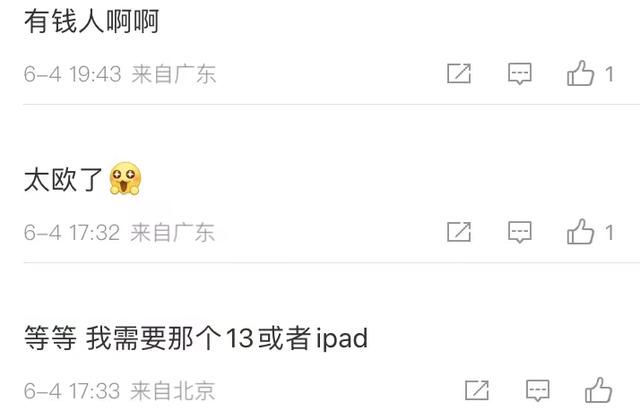
Task: Tap "来自广东" on the 17:32 comment
Action: pyautogui.click(x=173, y=233)
